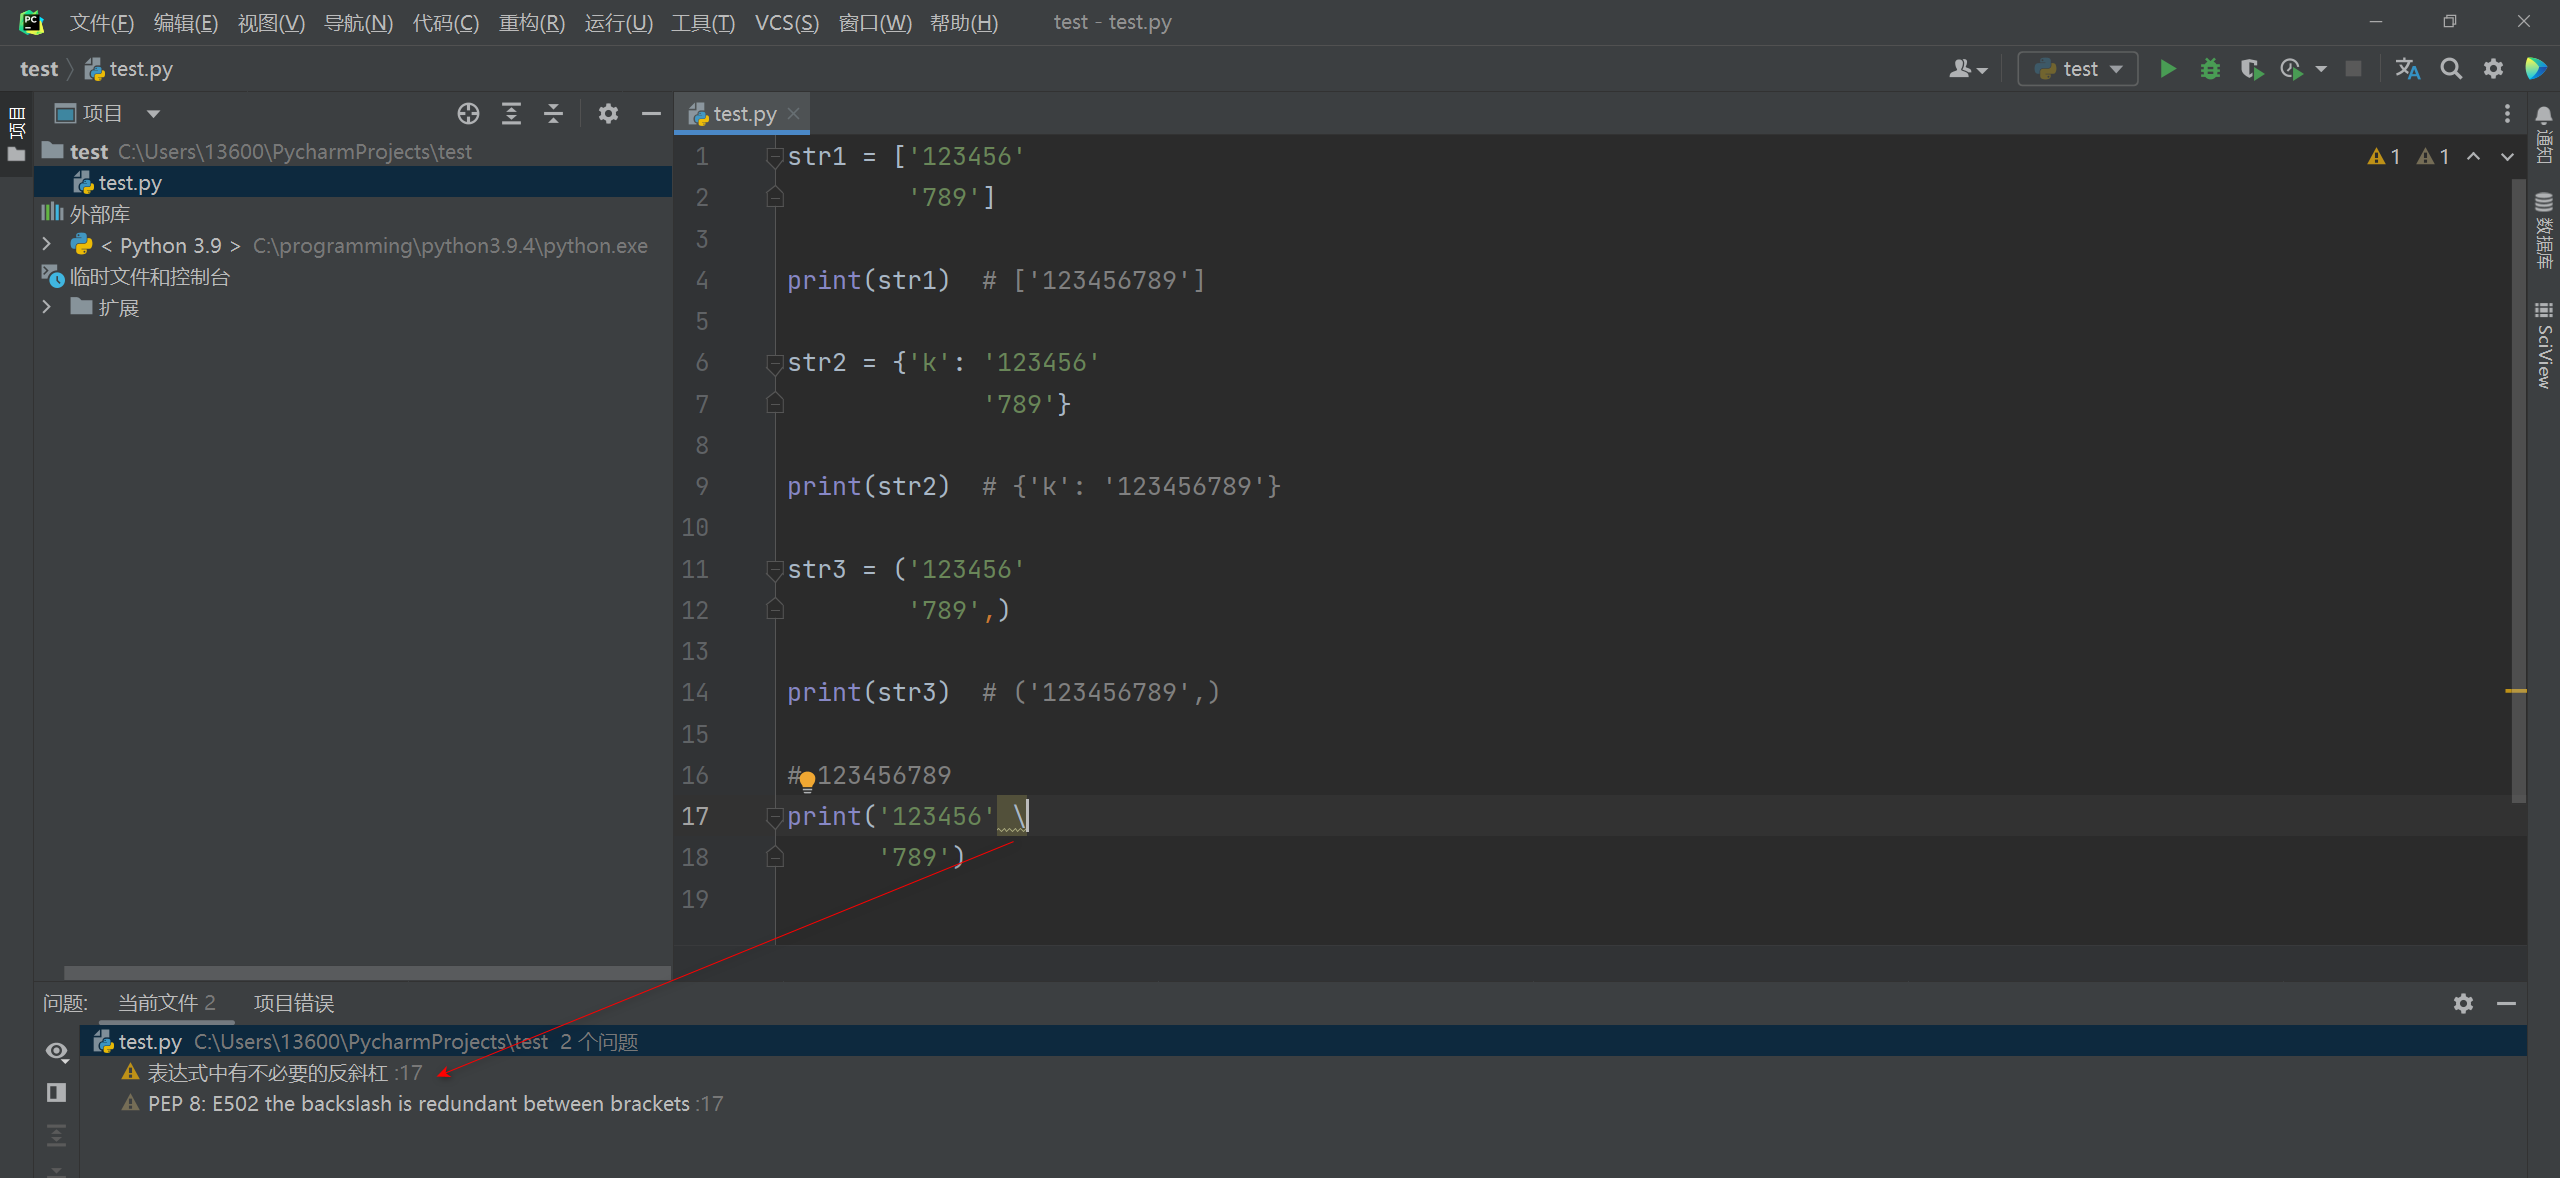Toggle code folding marker on line 11
2560x1178 pixels.
[774, 570]
